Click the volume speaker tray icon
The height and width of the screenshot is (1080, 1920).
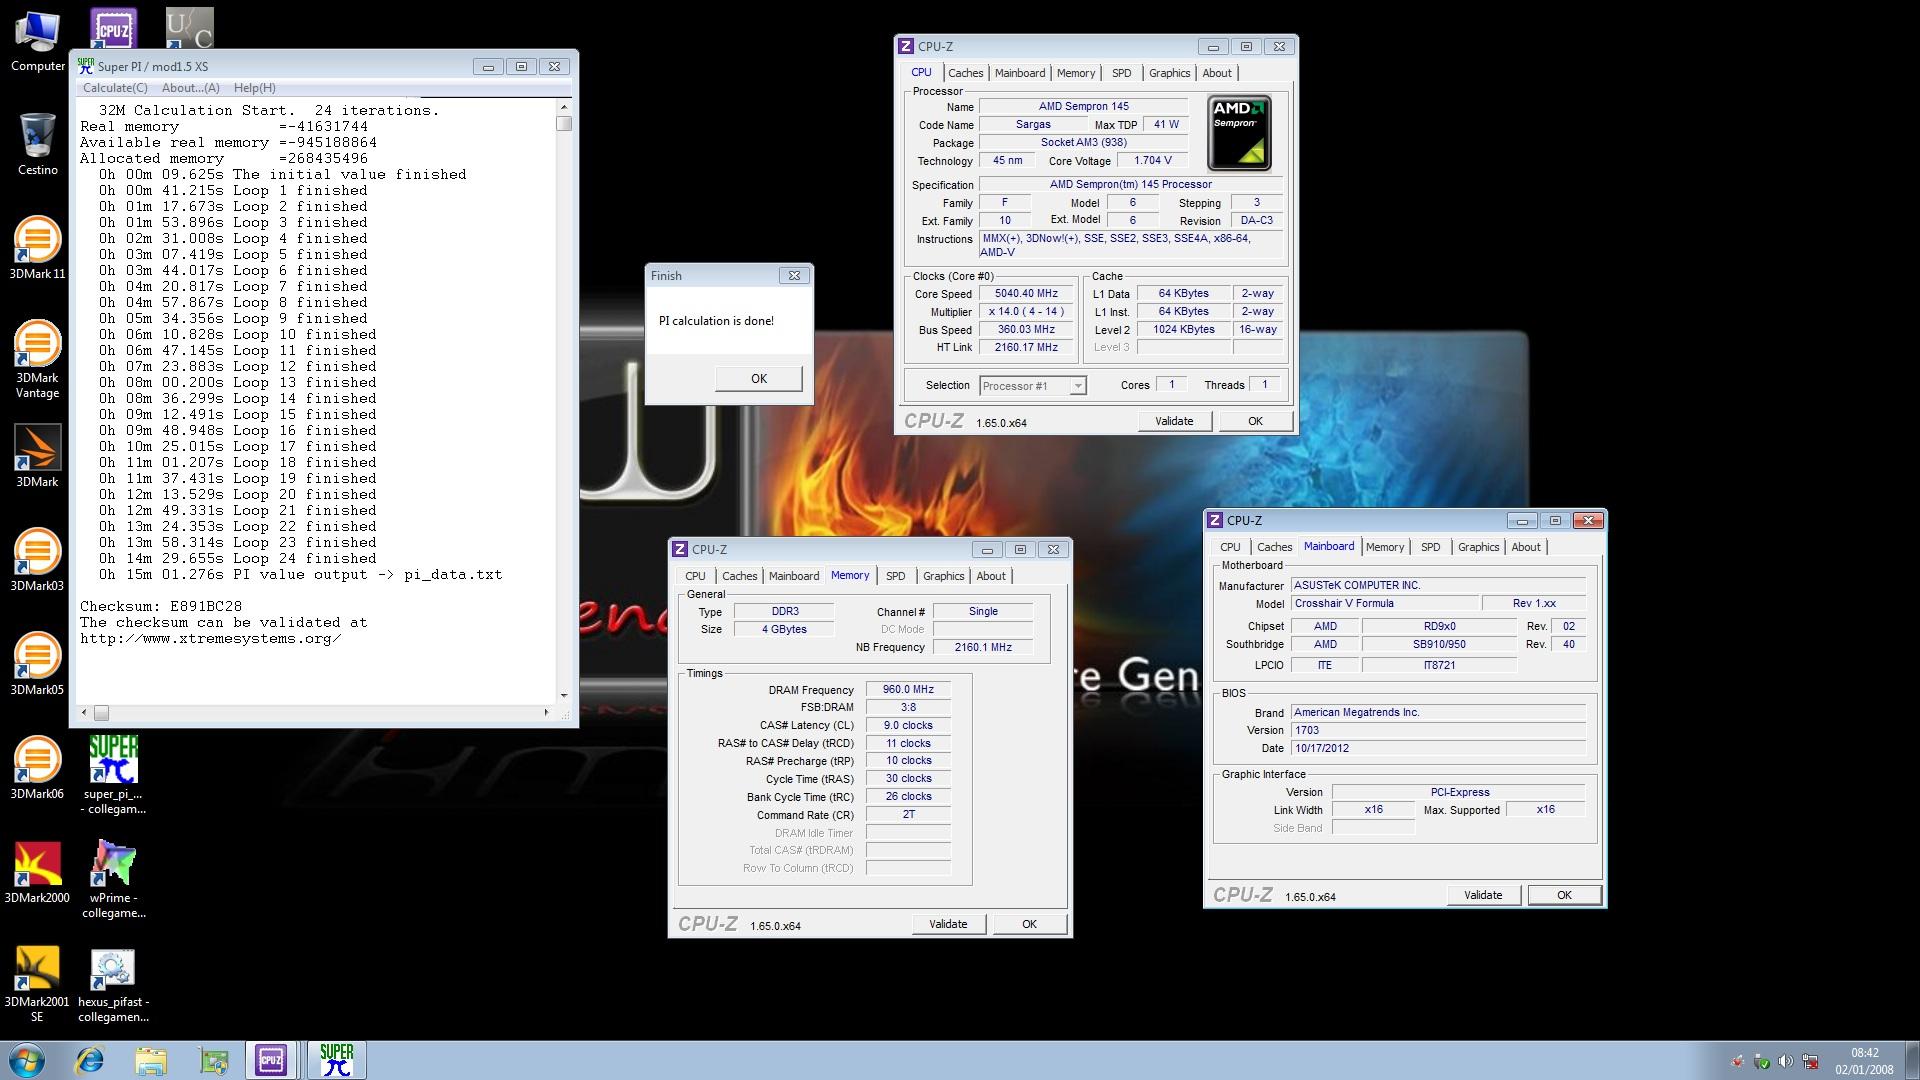(x=1785, y=1061)
